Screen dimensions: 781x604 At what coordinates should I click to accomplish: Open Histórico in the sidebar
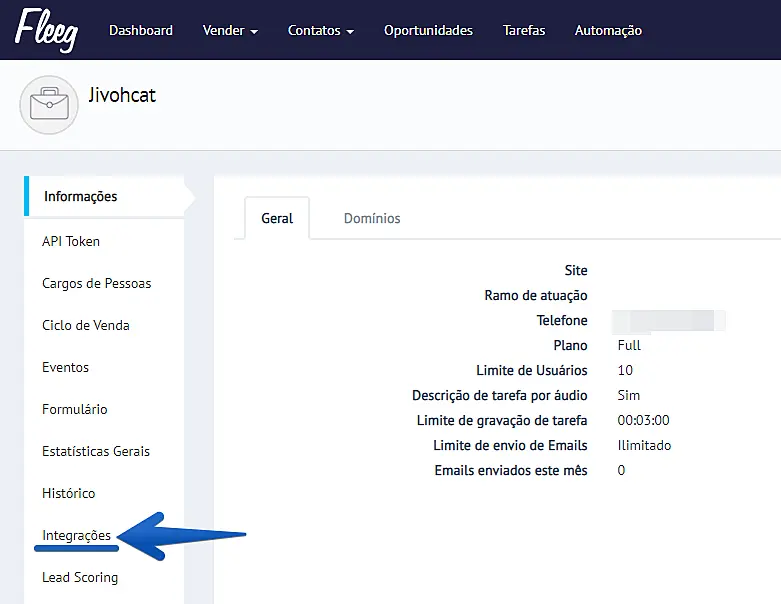tap(69, 493)
